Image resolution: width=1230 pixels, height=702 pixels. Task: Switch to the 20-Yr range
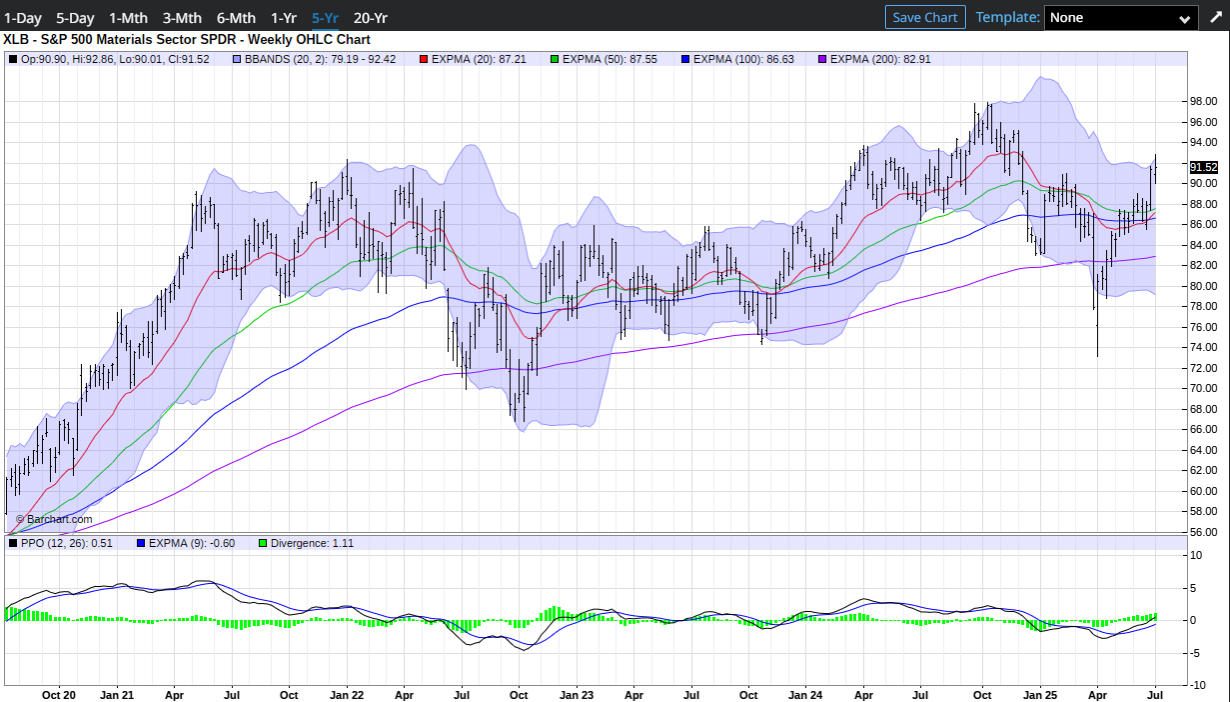tap(371, 18)
